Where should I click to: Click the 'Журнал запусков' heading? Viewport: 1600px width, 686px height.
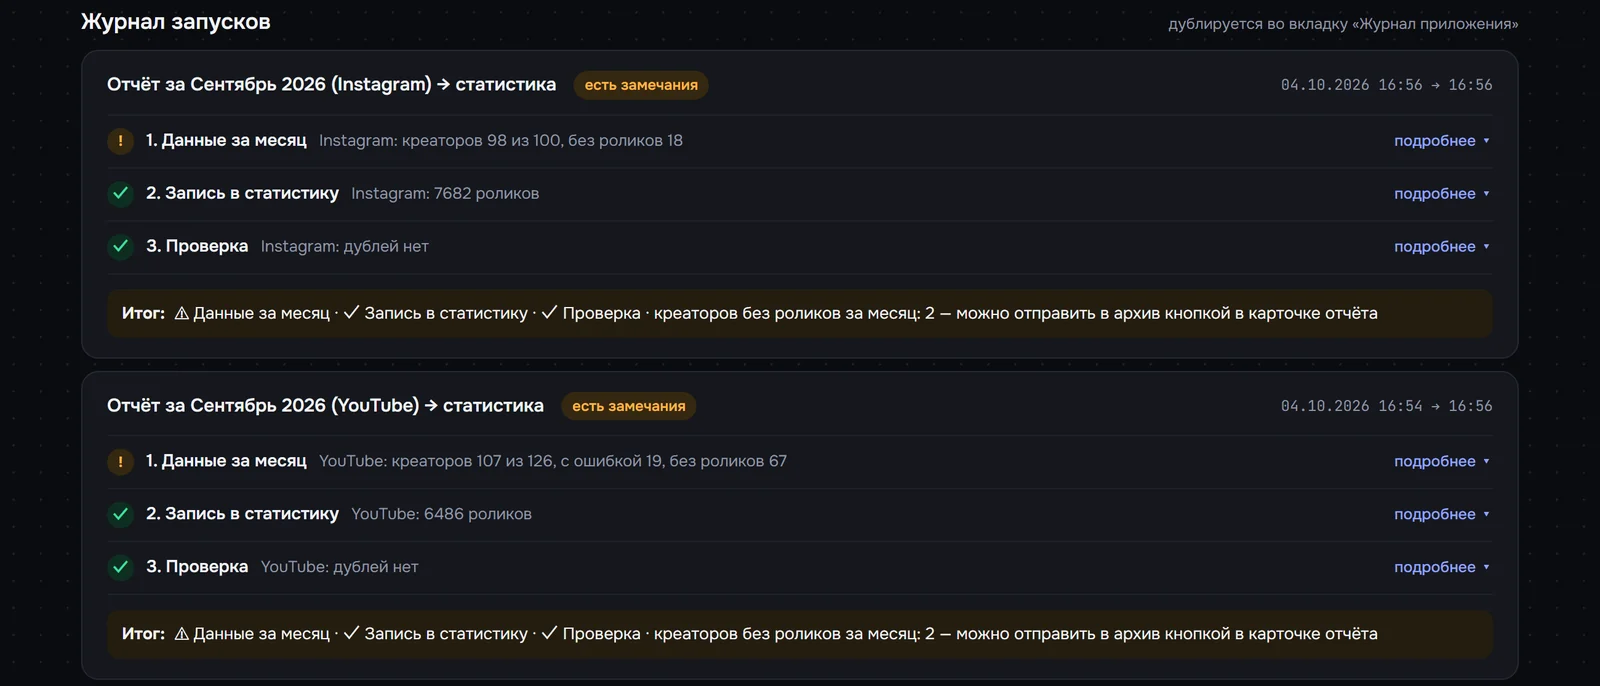click(176, 22)
